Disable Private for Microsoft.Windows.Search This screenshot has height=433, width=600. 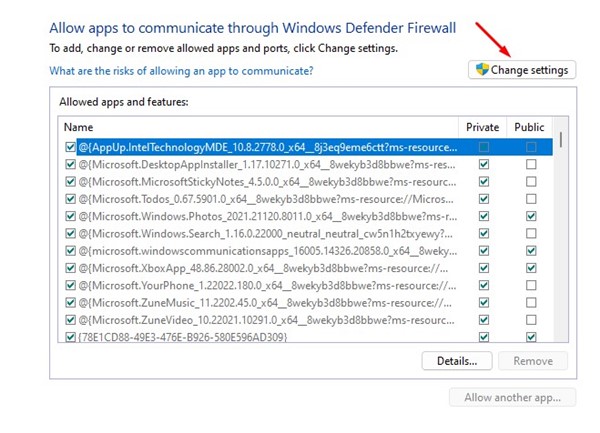pyautogui.click(x=484, y=233)
